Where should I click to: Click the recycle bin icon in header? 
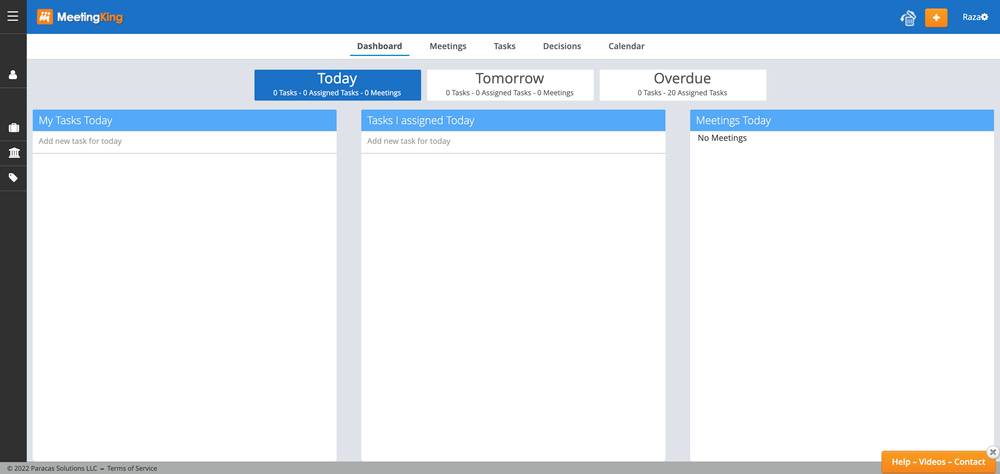tap(908, 18)
